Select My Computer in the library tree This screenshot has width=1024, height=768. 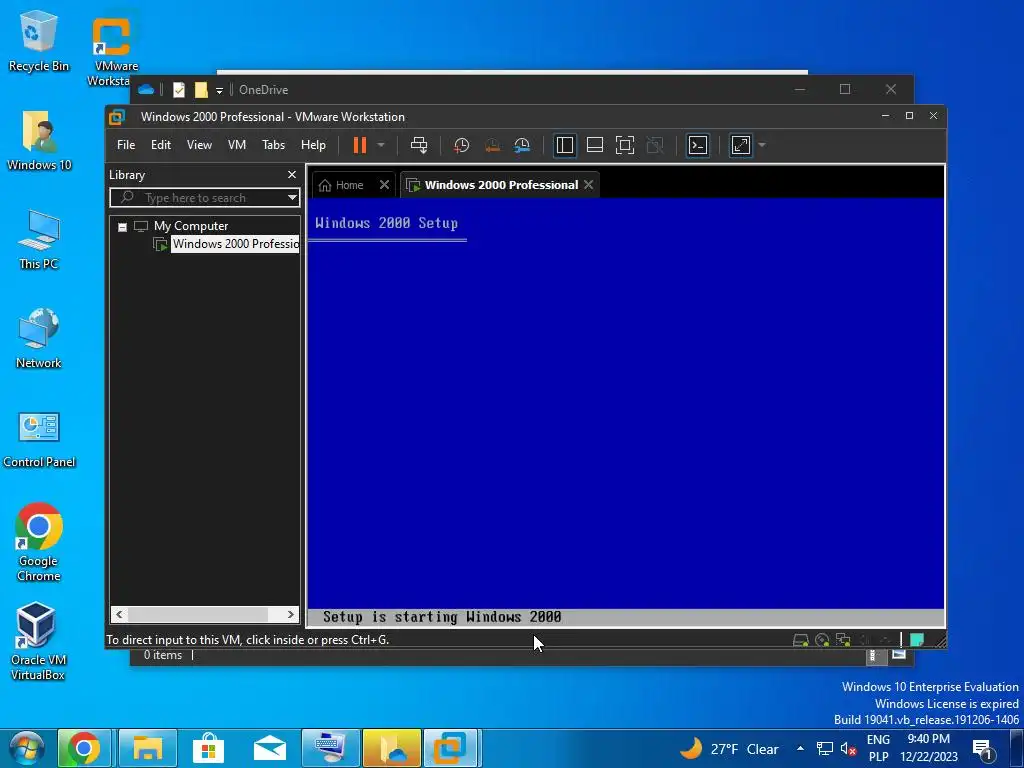[191, 226]
